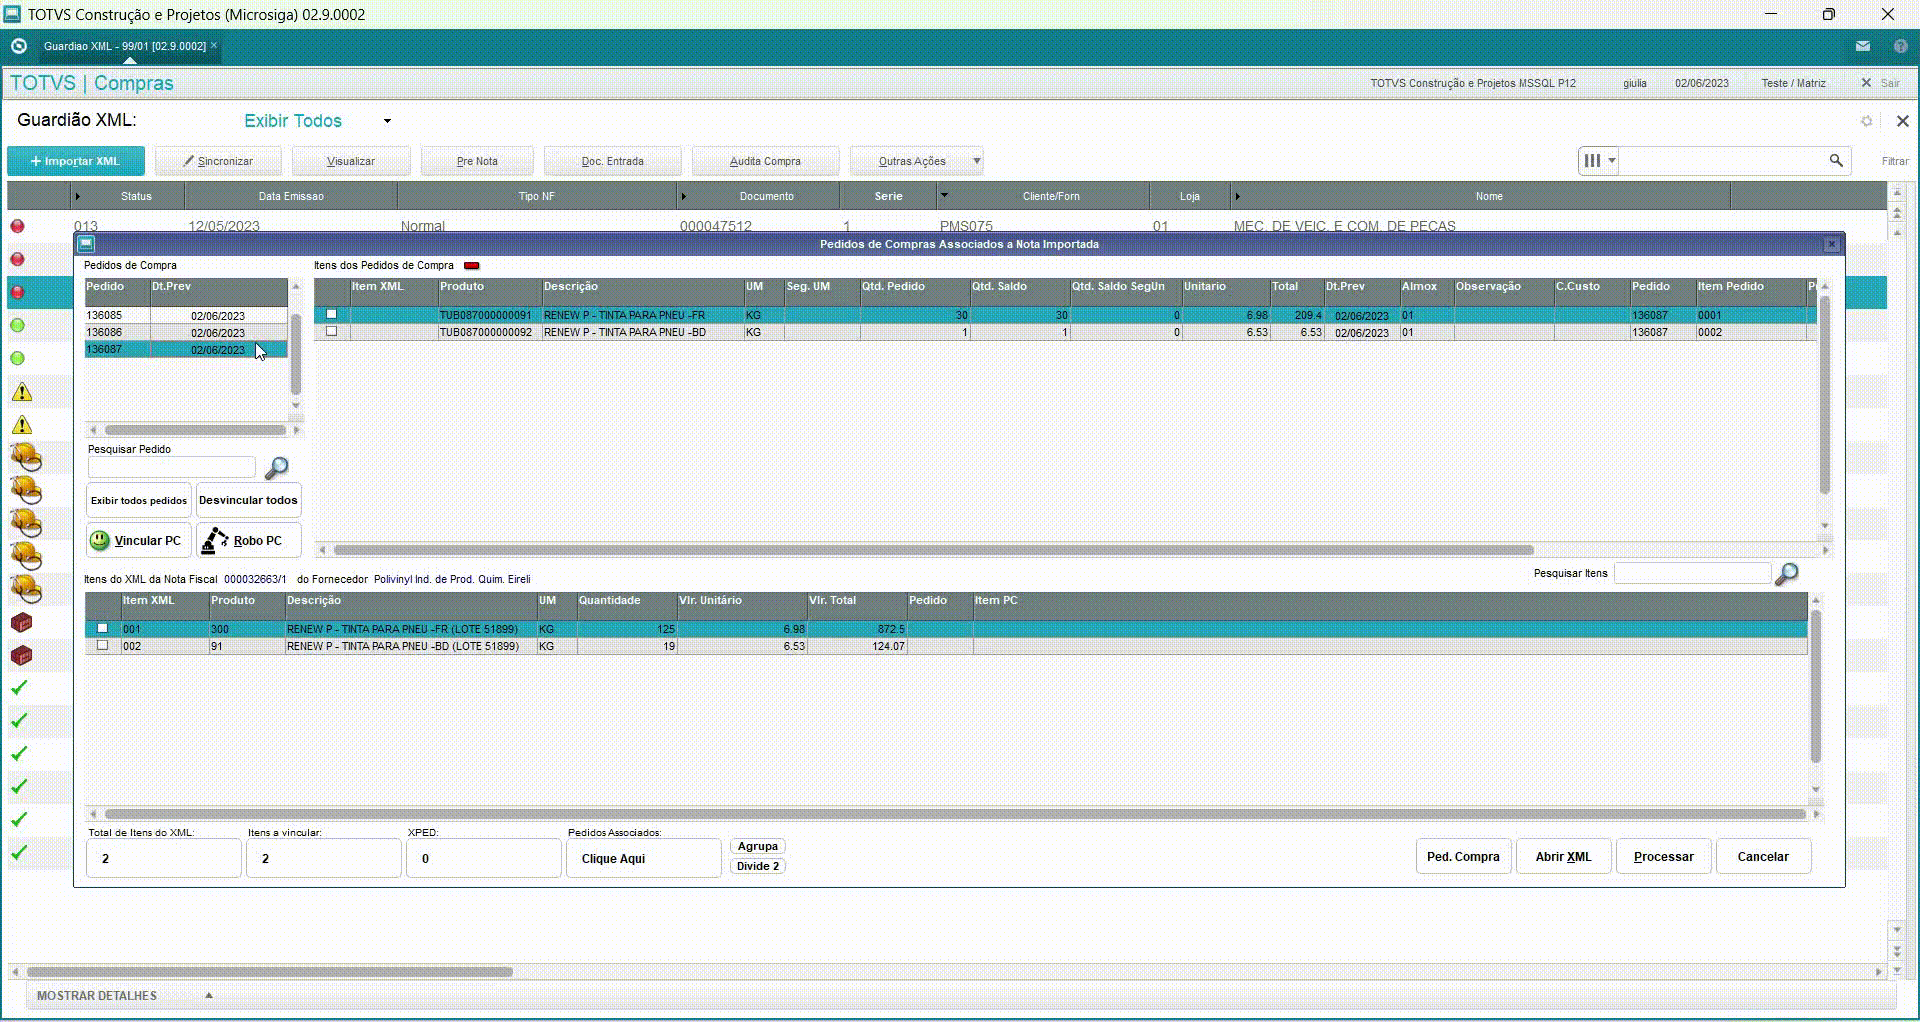
Task: Click the Audita Compra toolbar button
Action: click(x=765, y=161)
